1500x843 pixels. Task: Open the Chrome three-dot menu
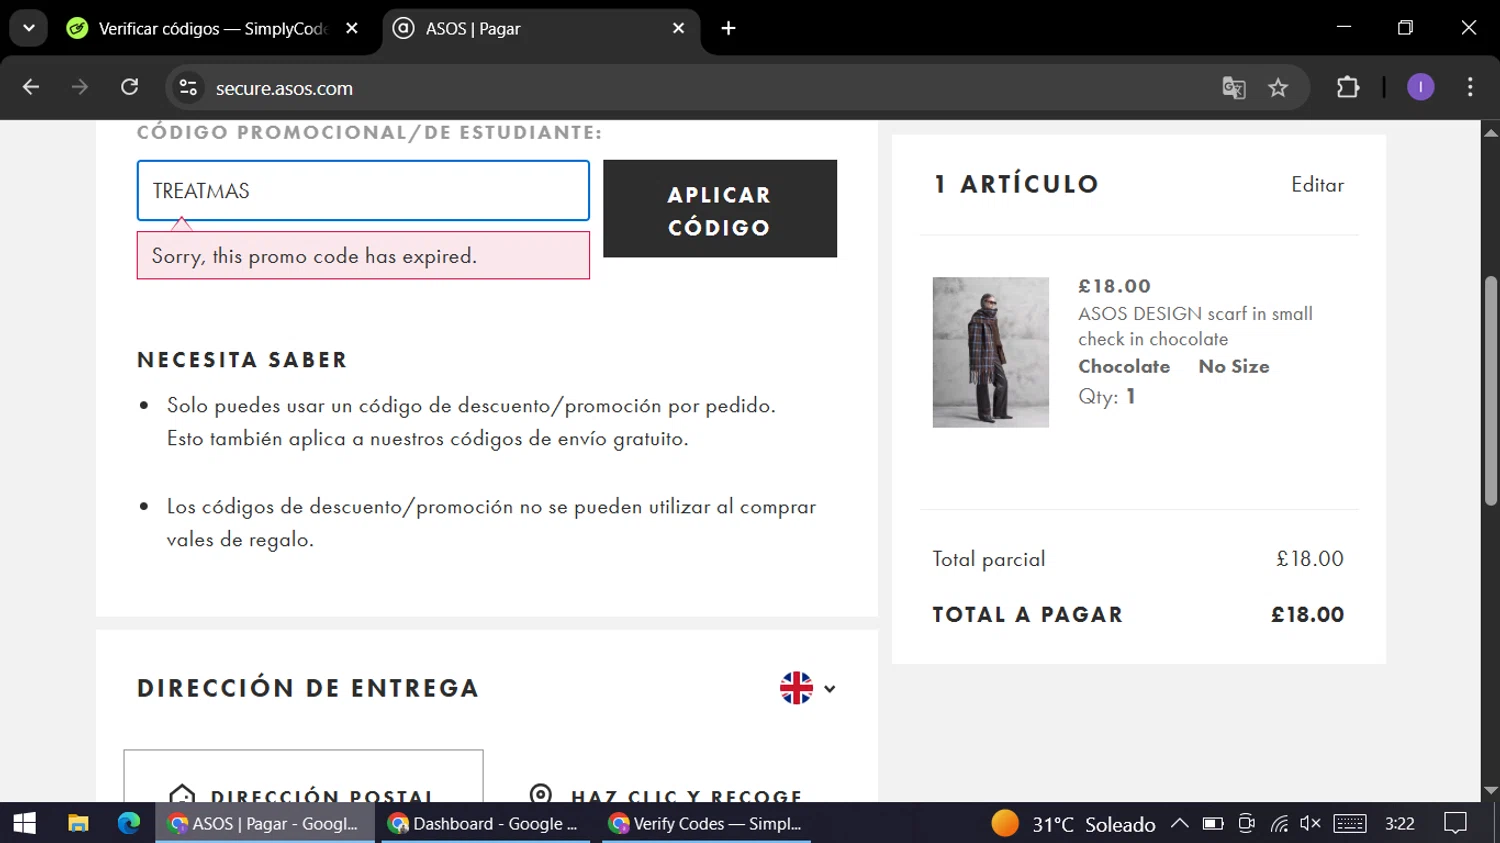pyautogui.click(x=1470, y=87)
